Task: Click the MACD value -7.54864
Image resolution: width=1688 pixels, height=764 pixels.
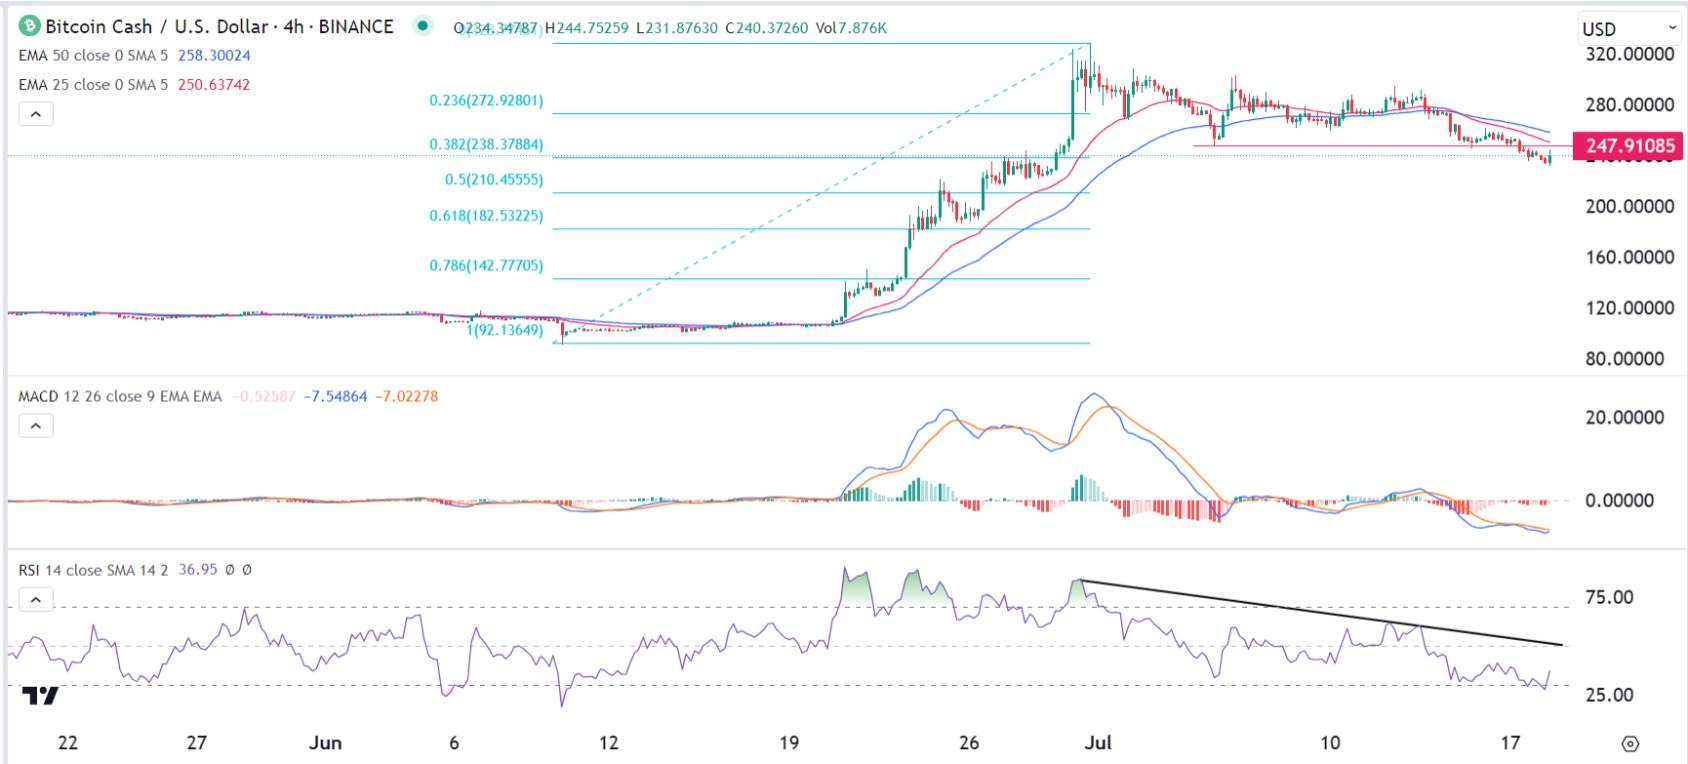Action: 335,397
